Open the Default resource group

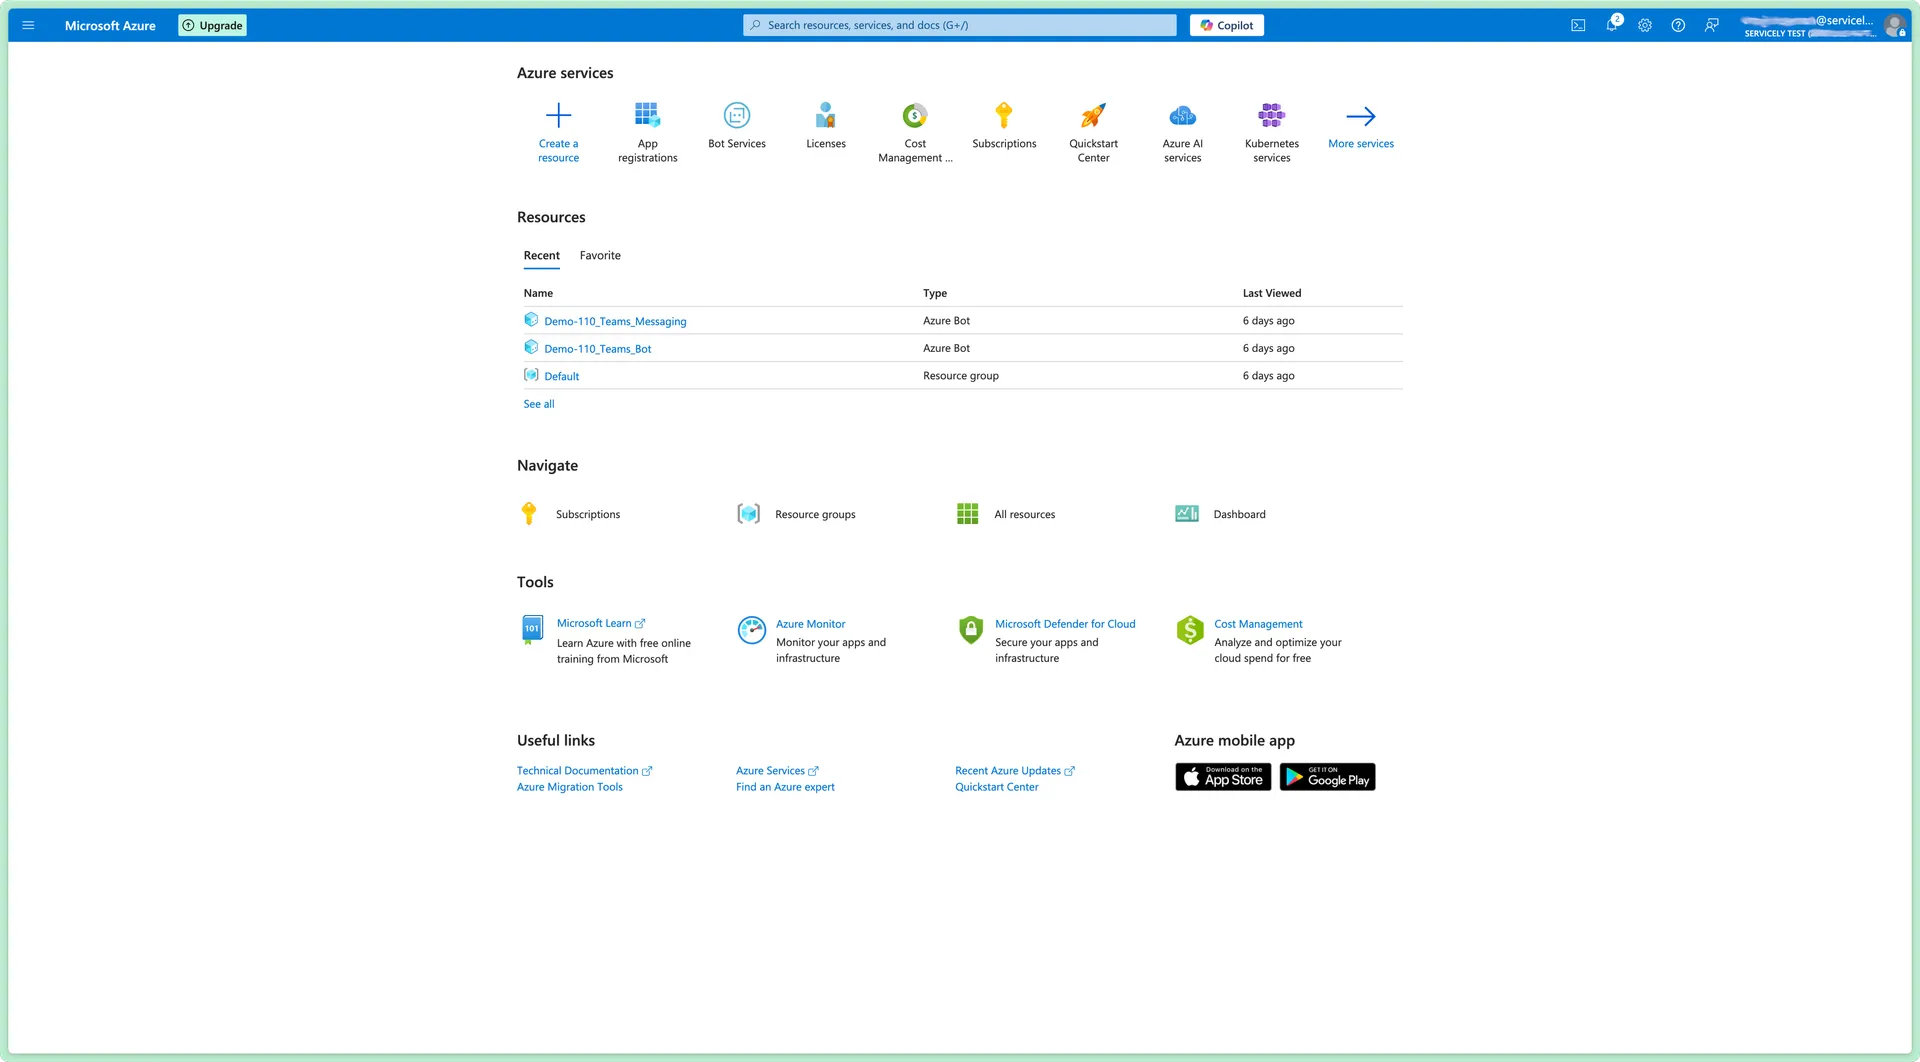(x=561, y=377)
